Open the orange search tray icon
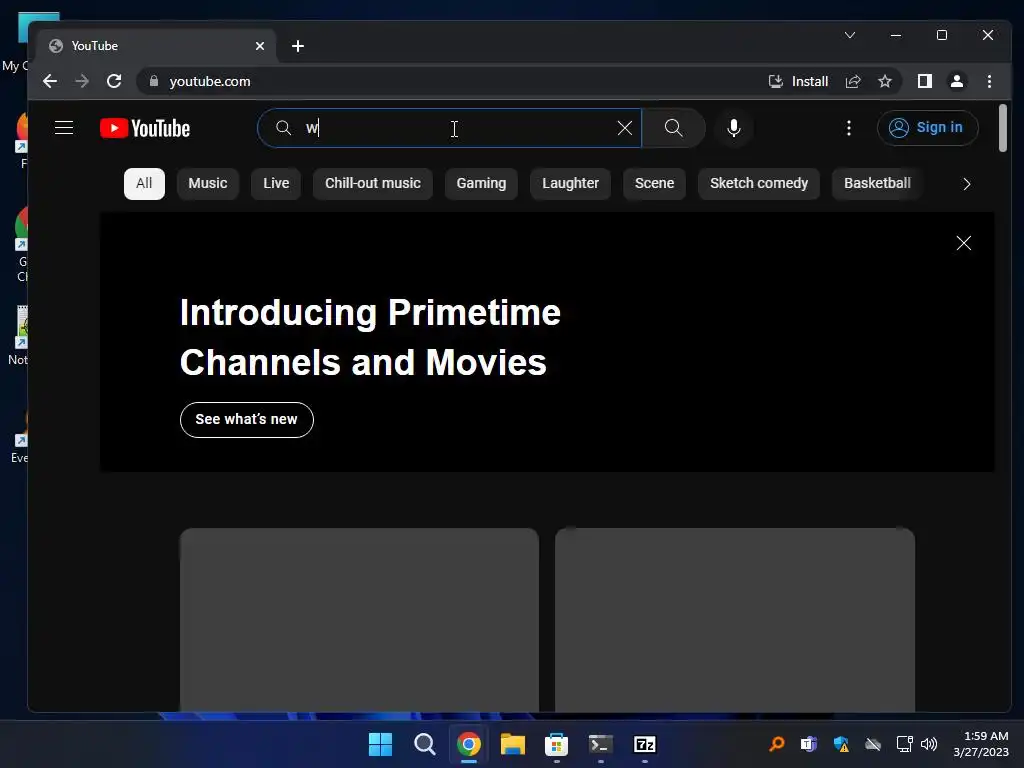The height and width of the screenshot is (768, 1024). [x=777, y=744]
